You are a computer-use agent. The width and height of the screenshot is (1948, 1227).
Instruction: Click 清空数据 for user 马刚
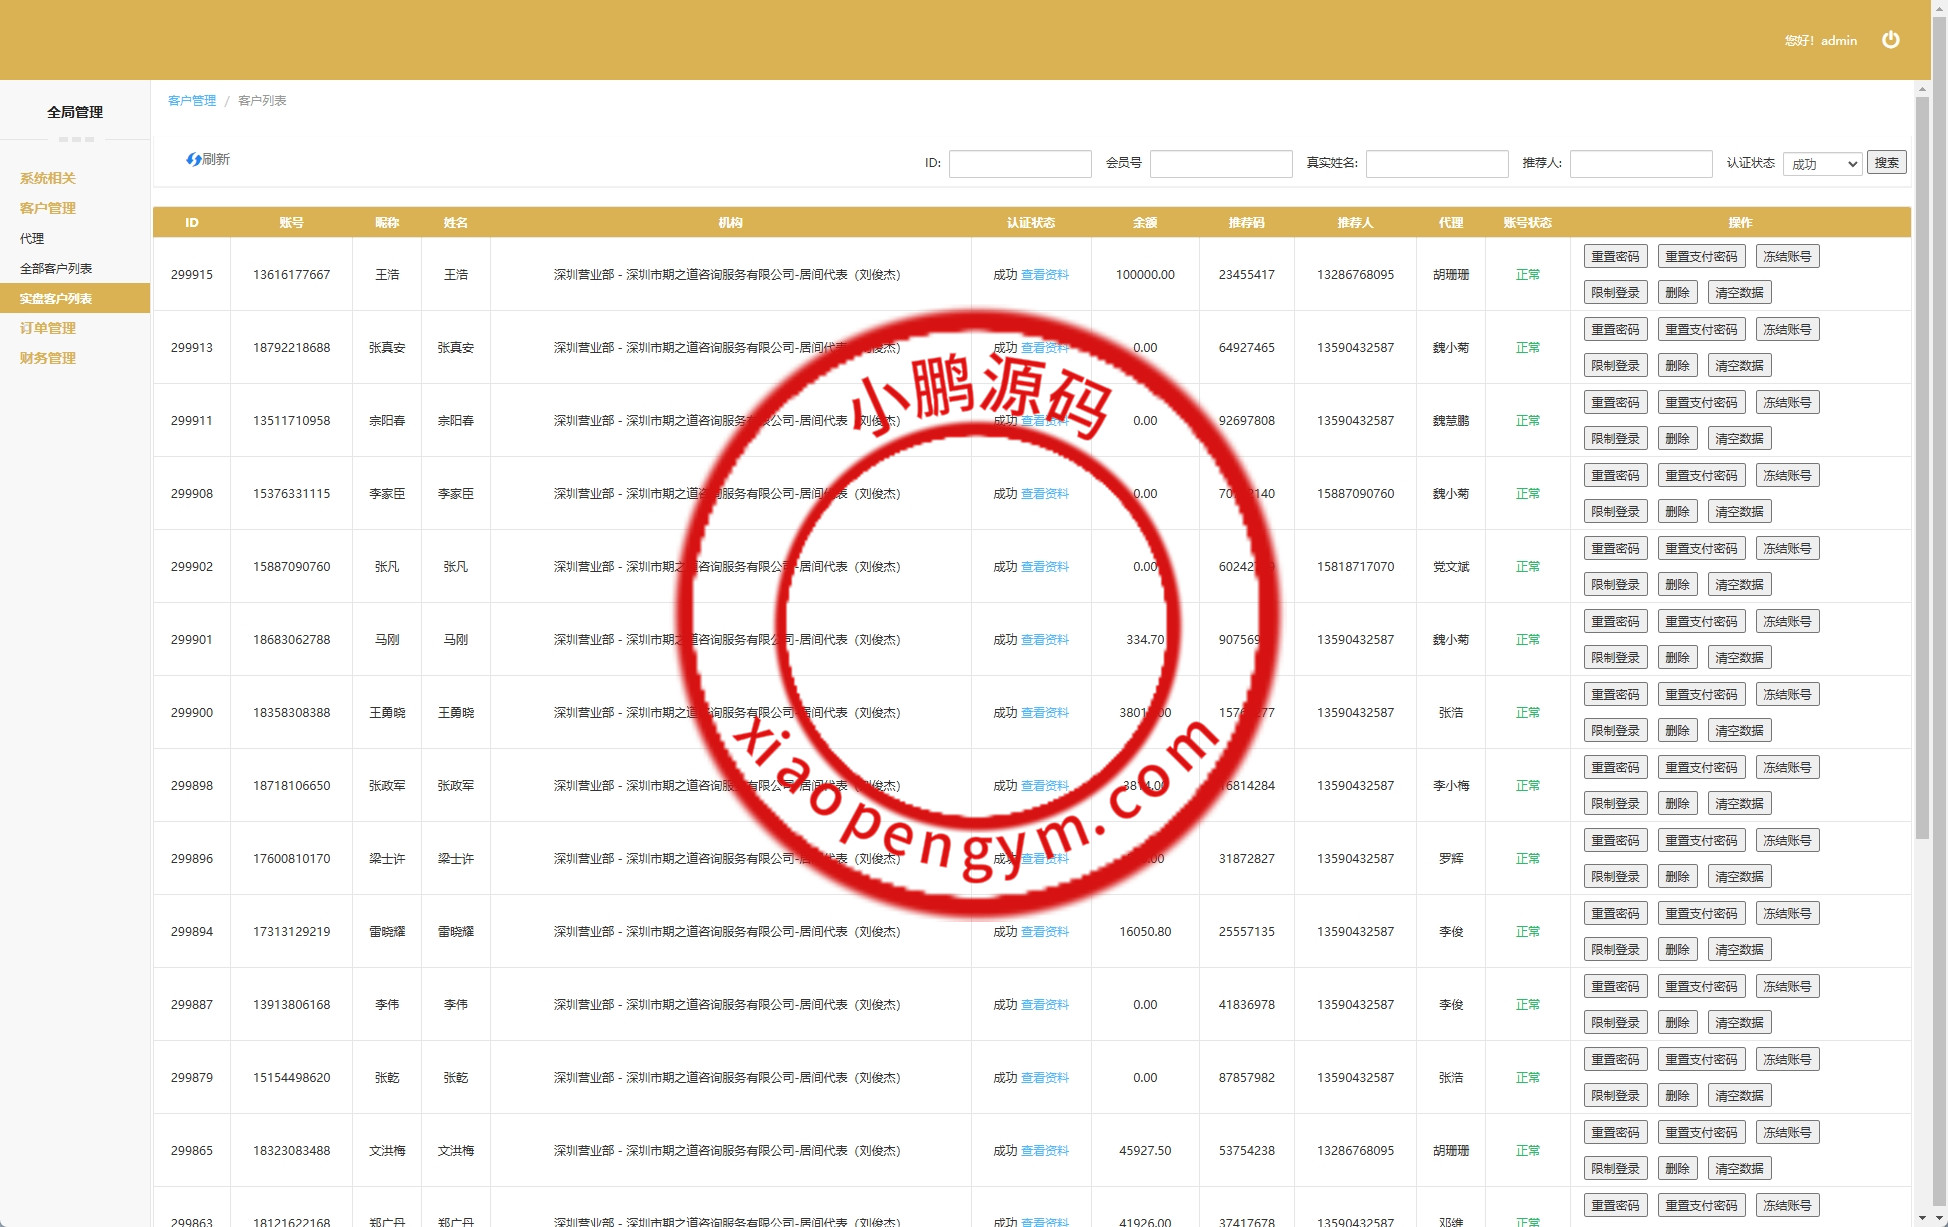(1739, 658)
